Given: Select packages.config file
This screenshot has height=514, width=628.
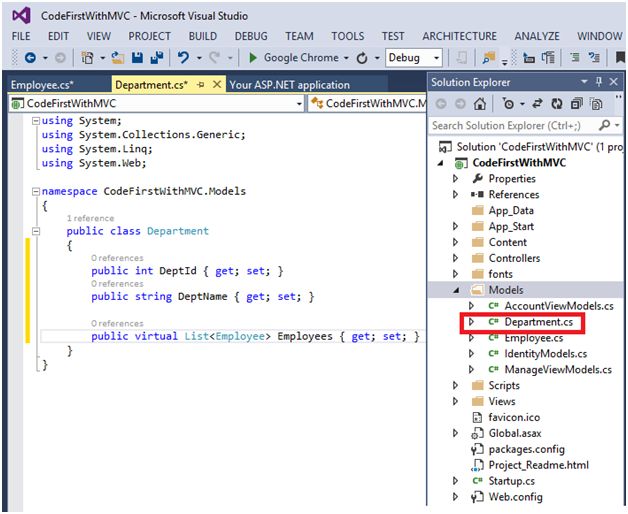Looking at the screenshot, I should click(527, 449).
